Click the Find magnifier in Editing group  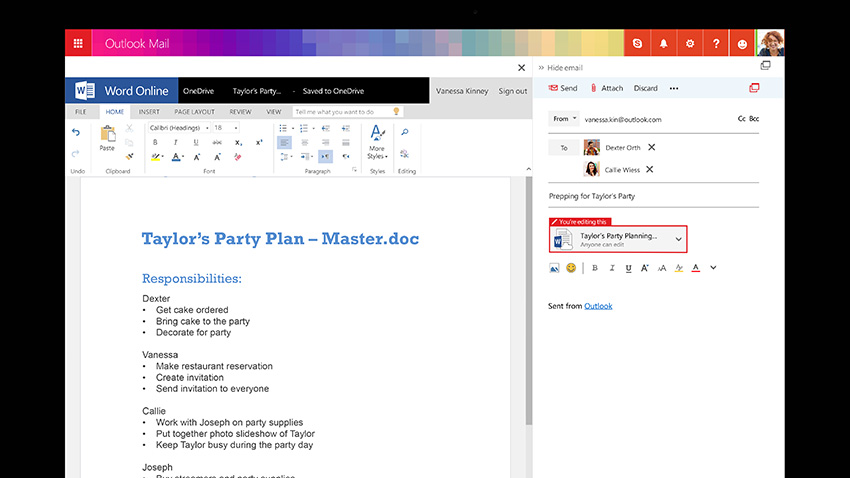(405, 132)
